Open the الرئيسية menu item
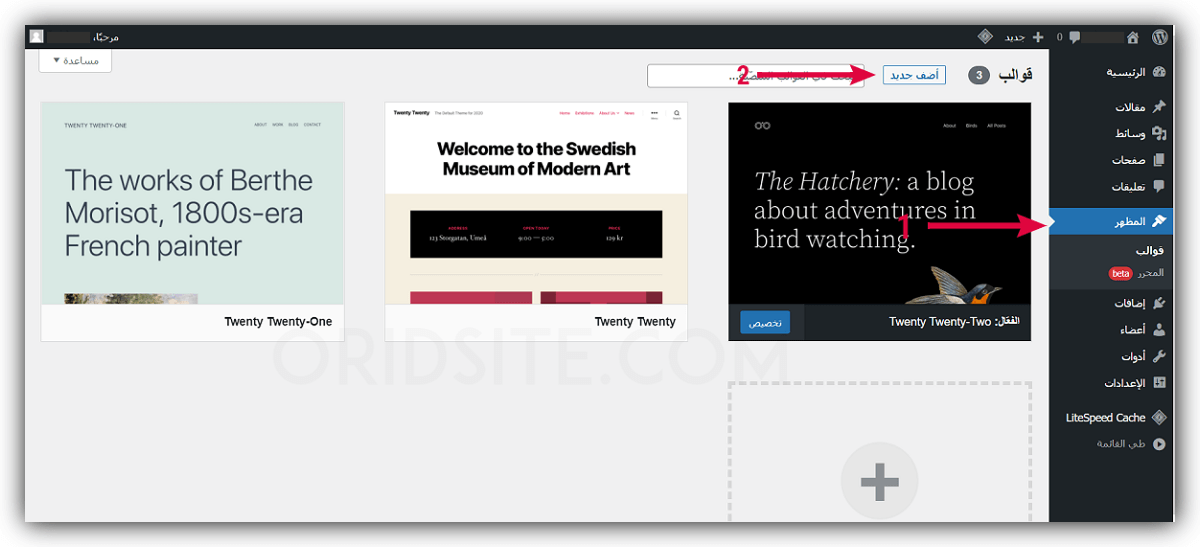This screenshot has height=547, width=1200. (x=1112, y=73)
